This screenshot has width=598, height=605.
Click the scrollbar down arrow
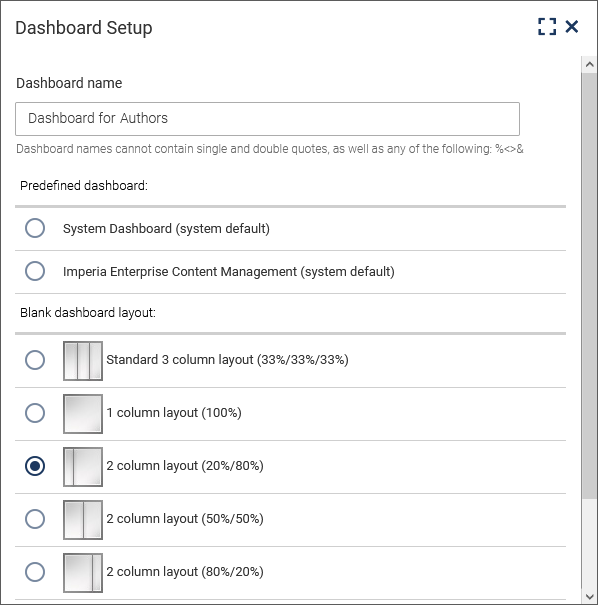[x=589, y=597]
